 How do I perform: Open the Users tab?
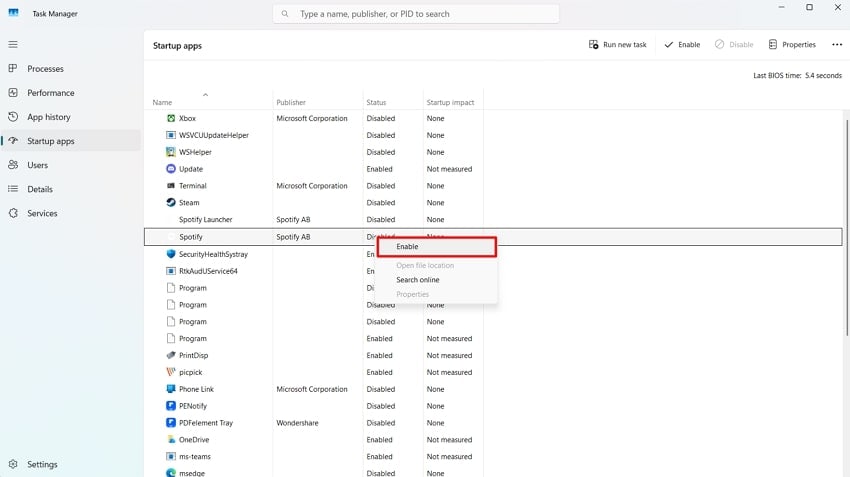point(71,165)
